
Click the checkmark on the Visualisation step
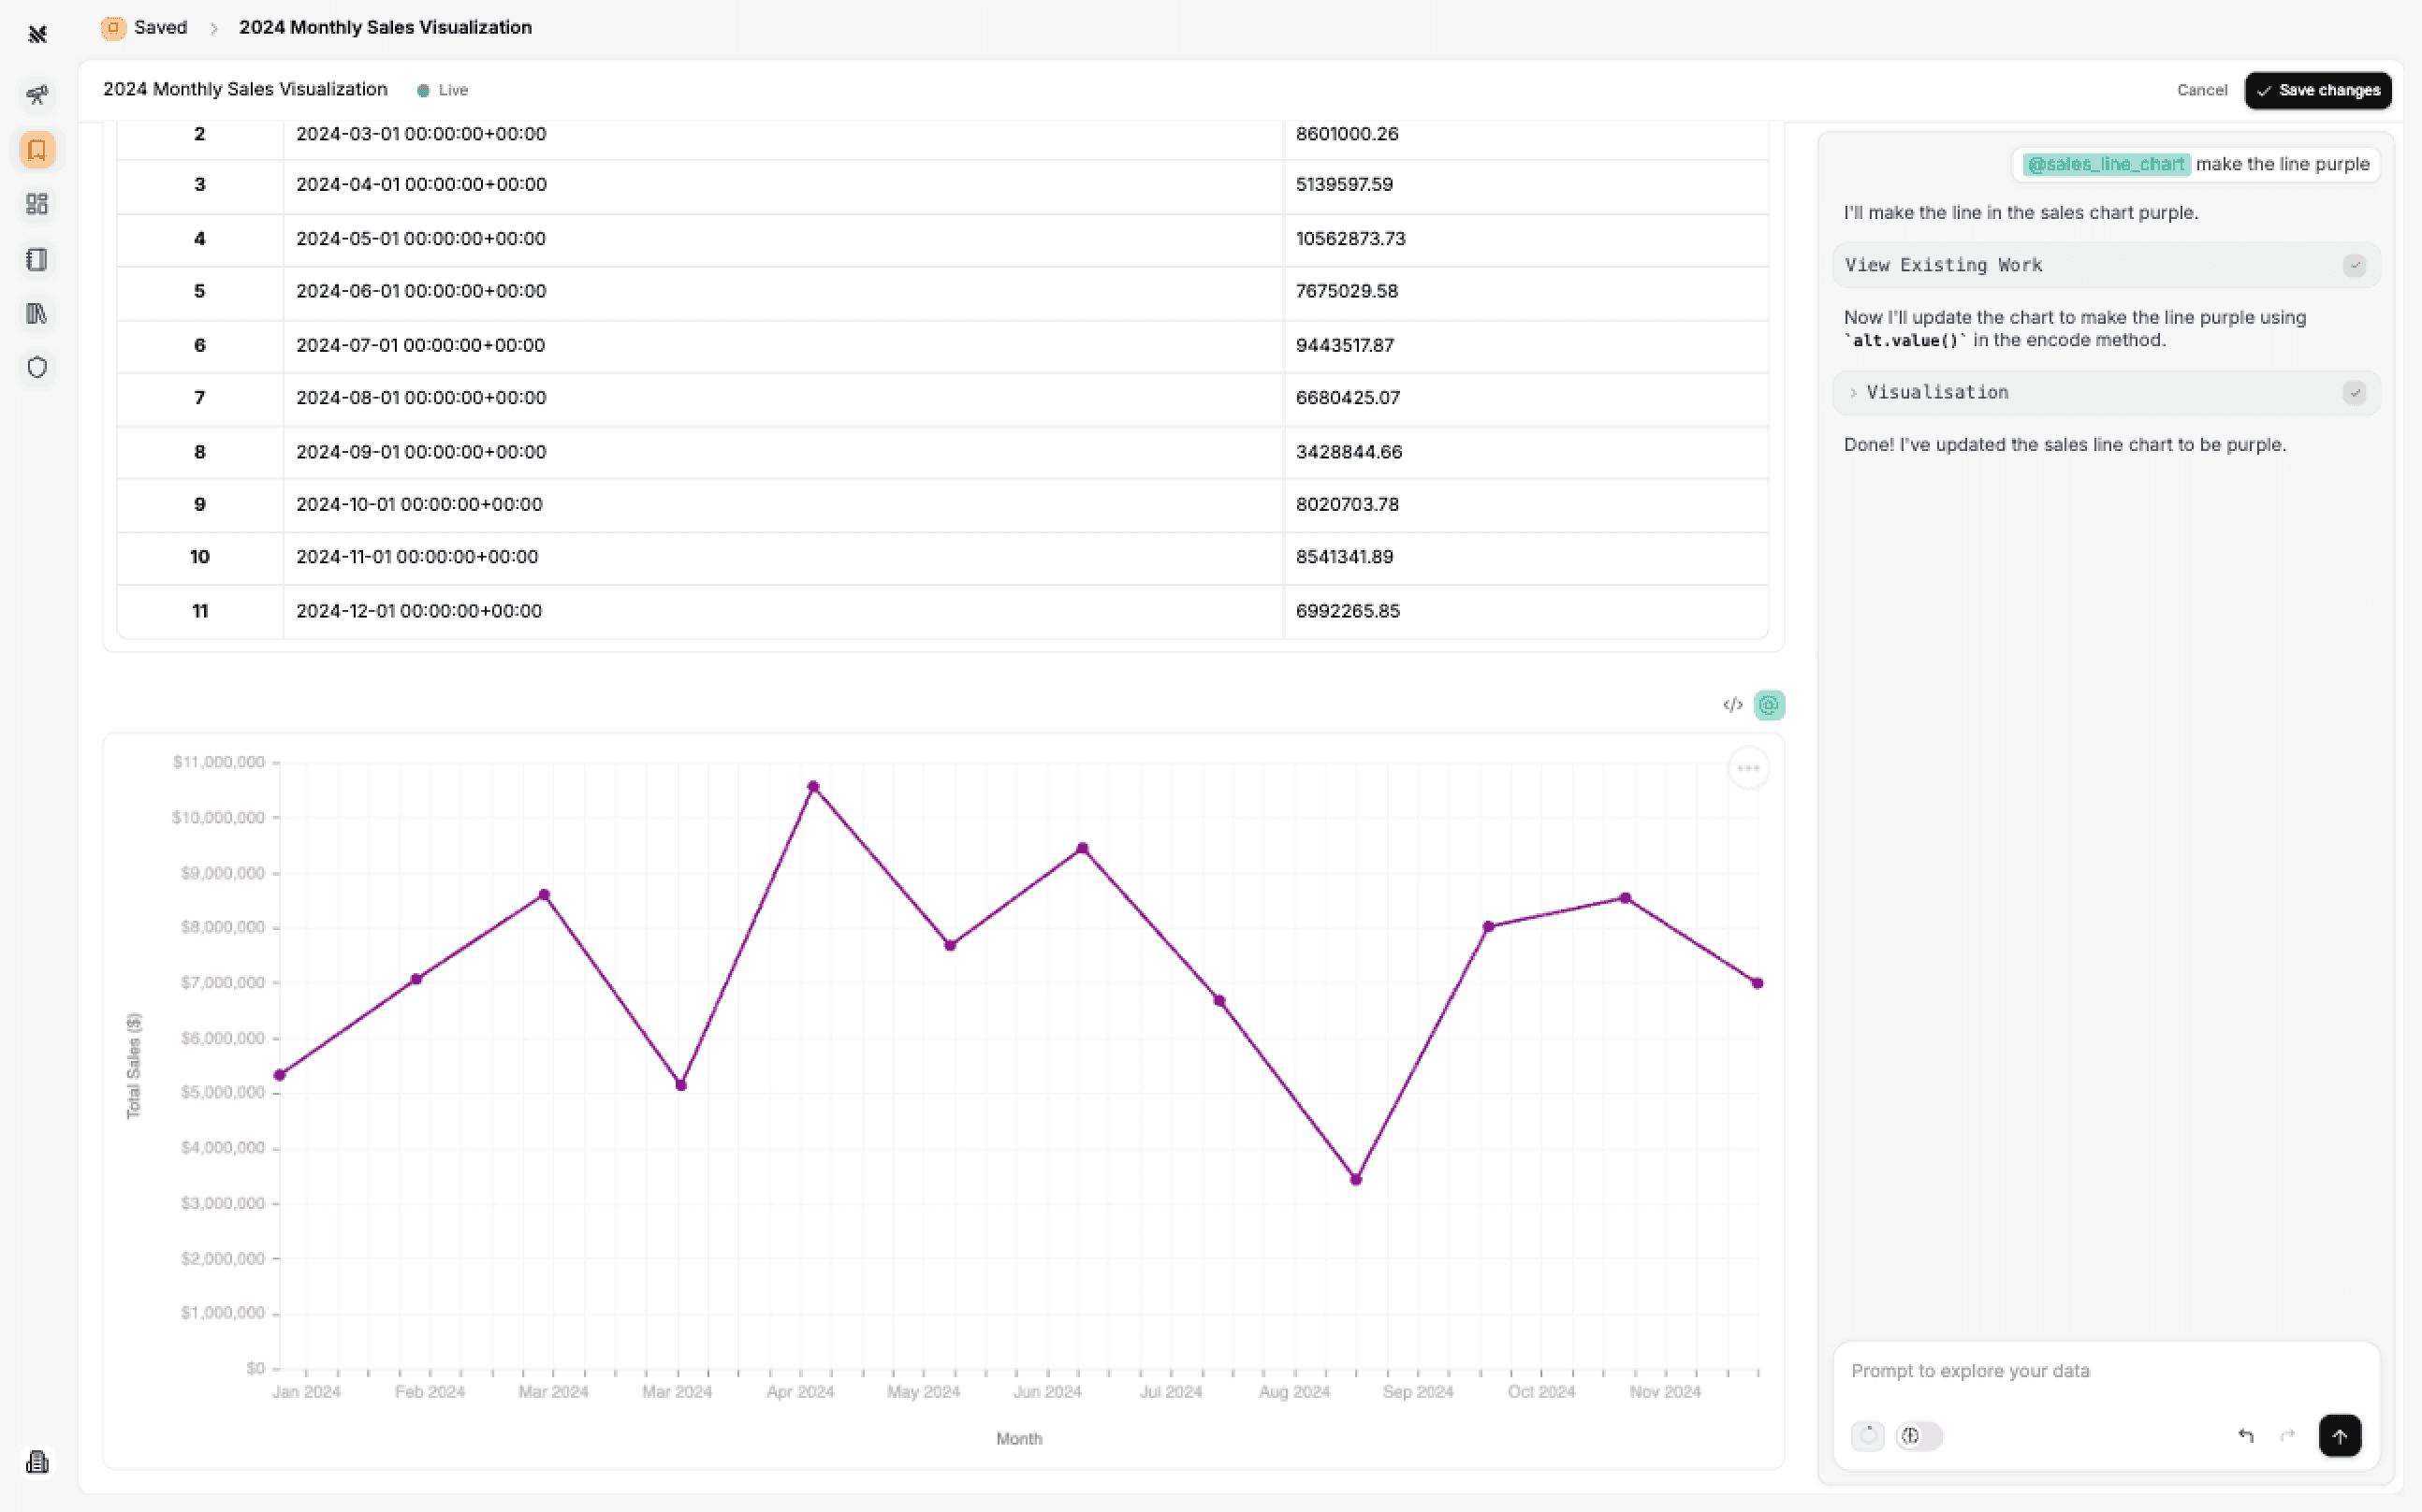pyautogui.click(x=2354, y=392)
